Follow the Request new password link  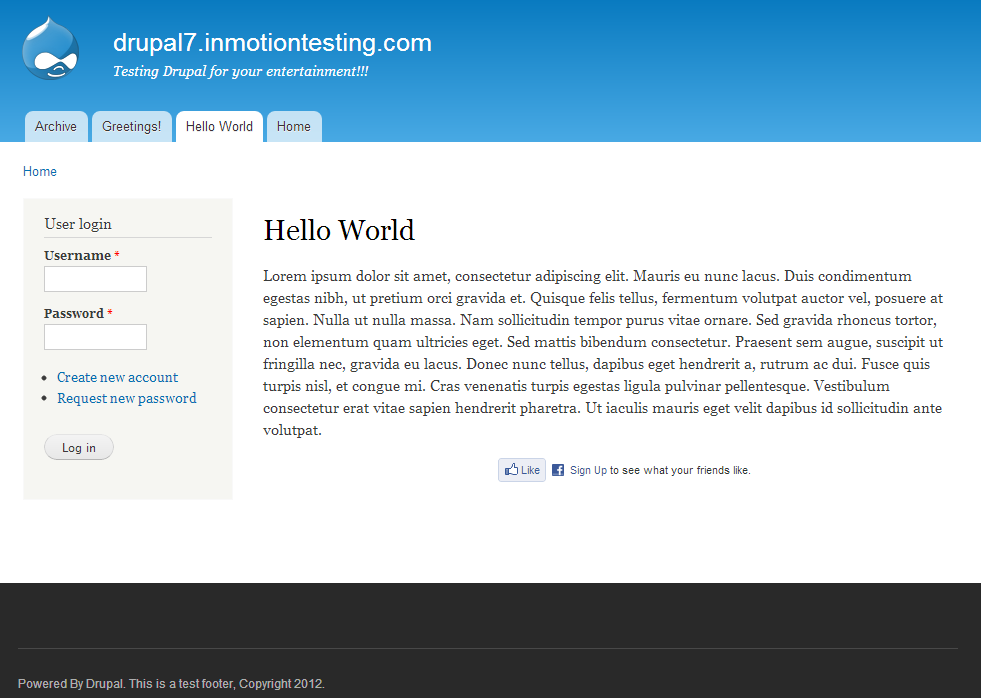pos(126,398)
